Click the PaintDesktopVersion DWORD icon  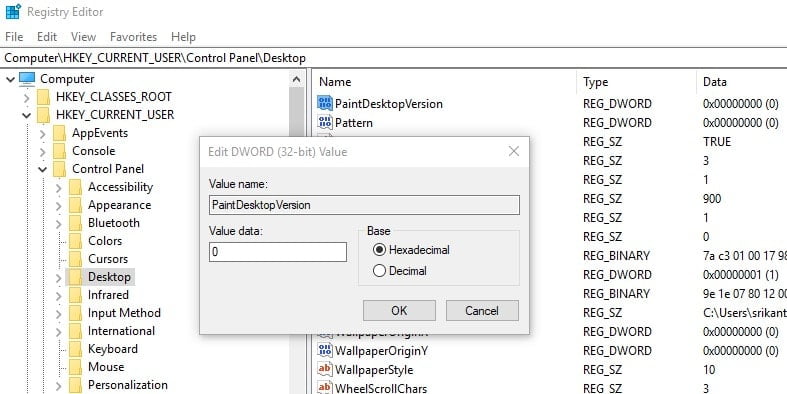point(325,103)
